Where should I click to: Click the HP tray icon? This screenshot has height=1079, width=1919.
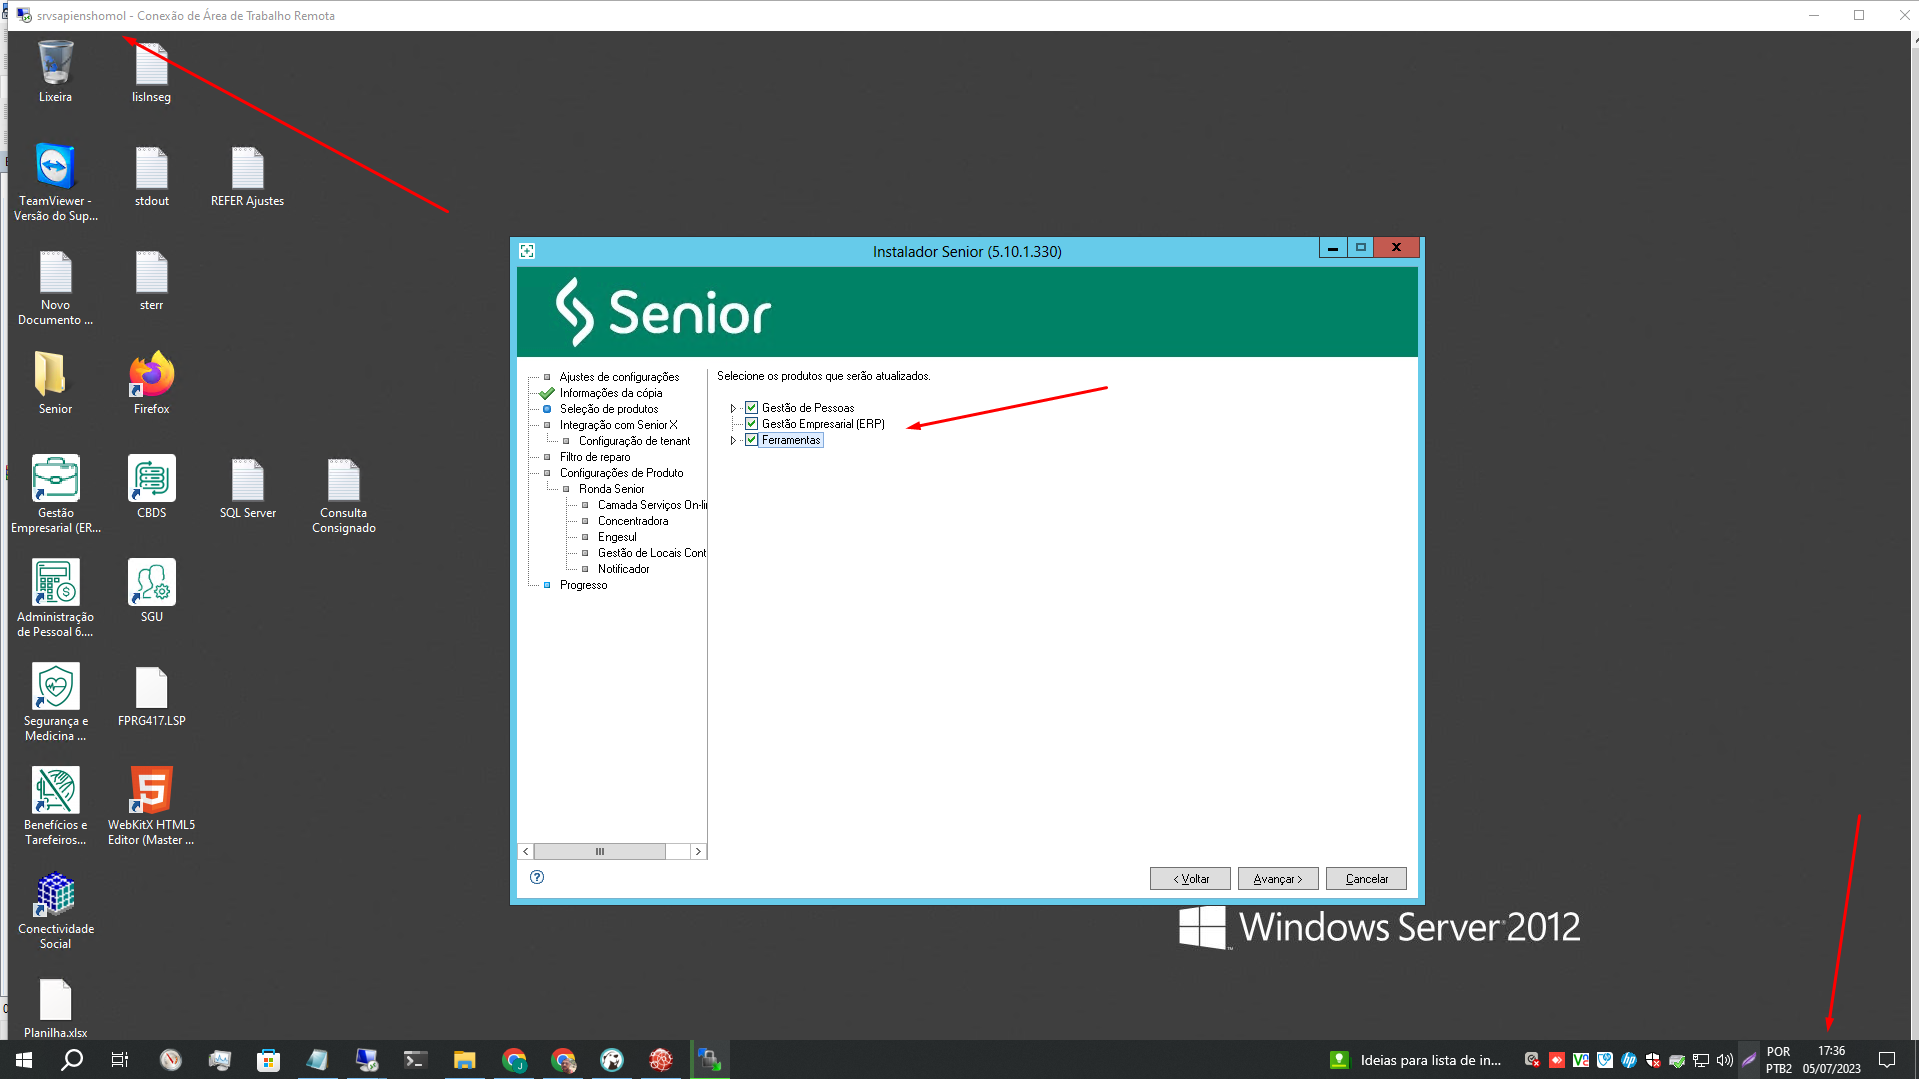point(1629,1060)
